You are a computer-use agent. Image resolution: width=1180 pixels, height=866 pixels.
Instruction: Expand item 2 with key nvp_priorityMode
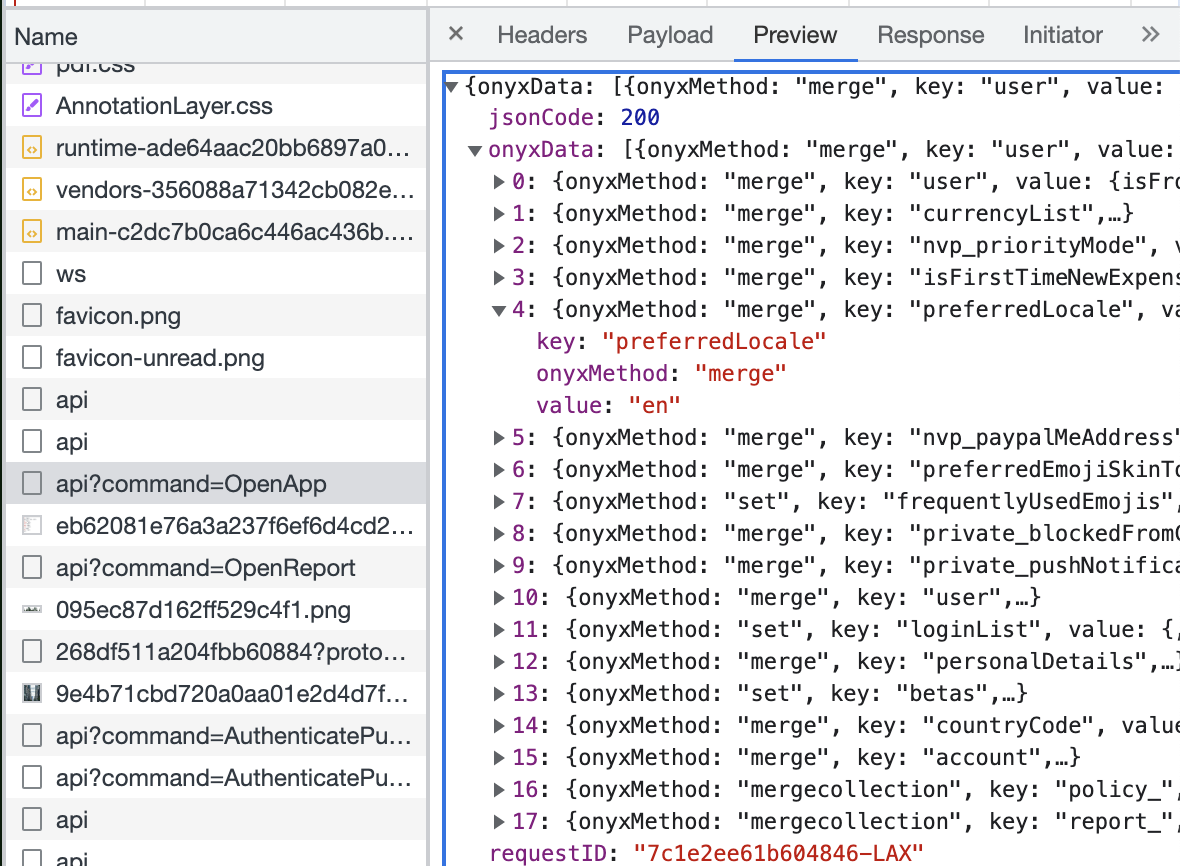[498, 245]
